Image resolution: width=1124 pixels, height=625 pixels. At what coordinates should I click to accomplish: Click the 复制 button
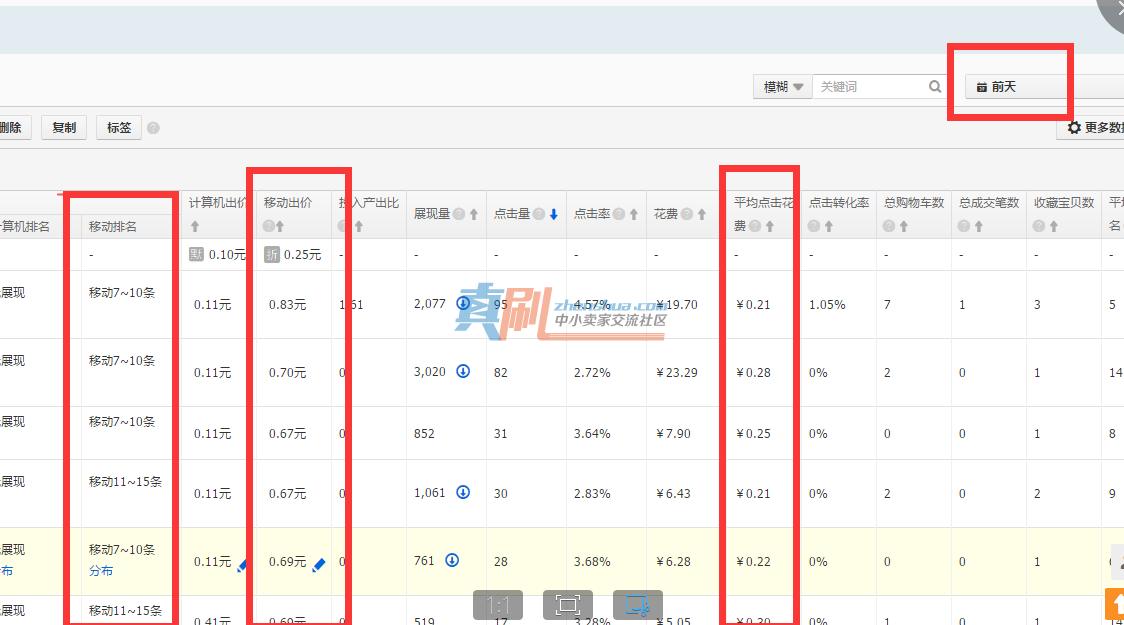pyautogui.click(x=64, y=128)
